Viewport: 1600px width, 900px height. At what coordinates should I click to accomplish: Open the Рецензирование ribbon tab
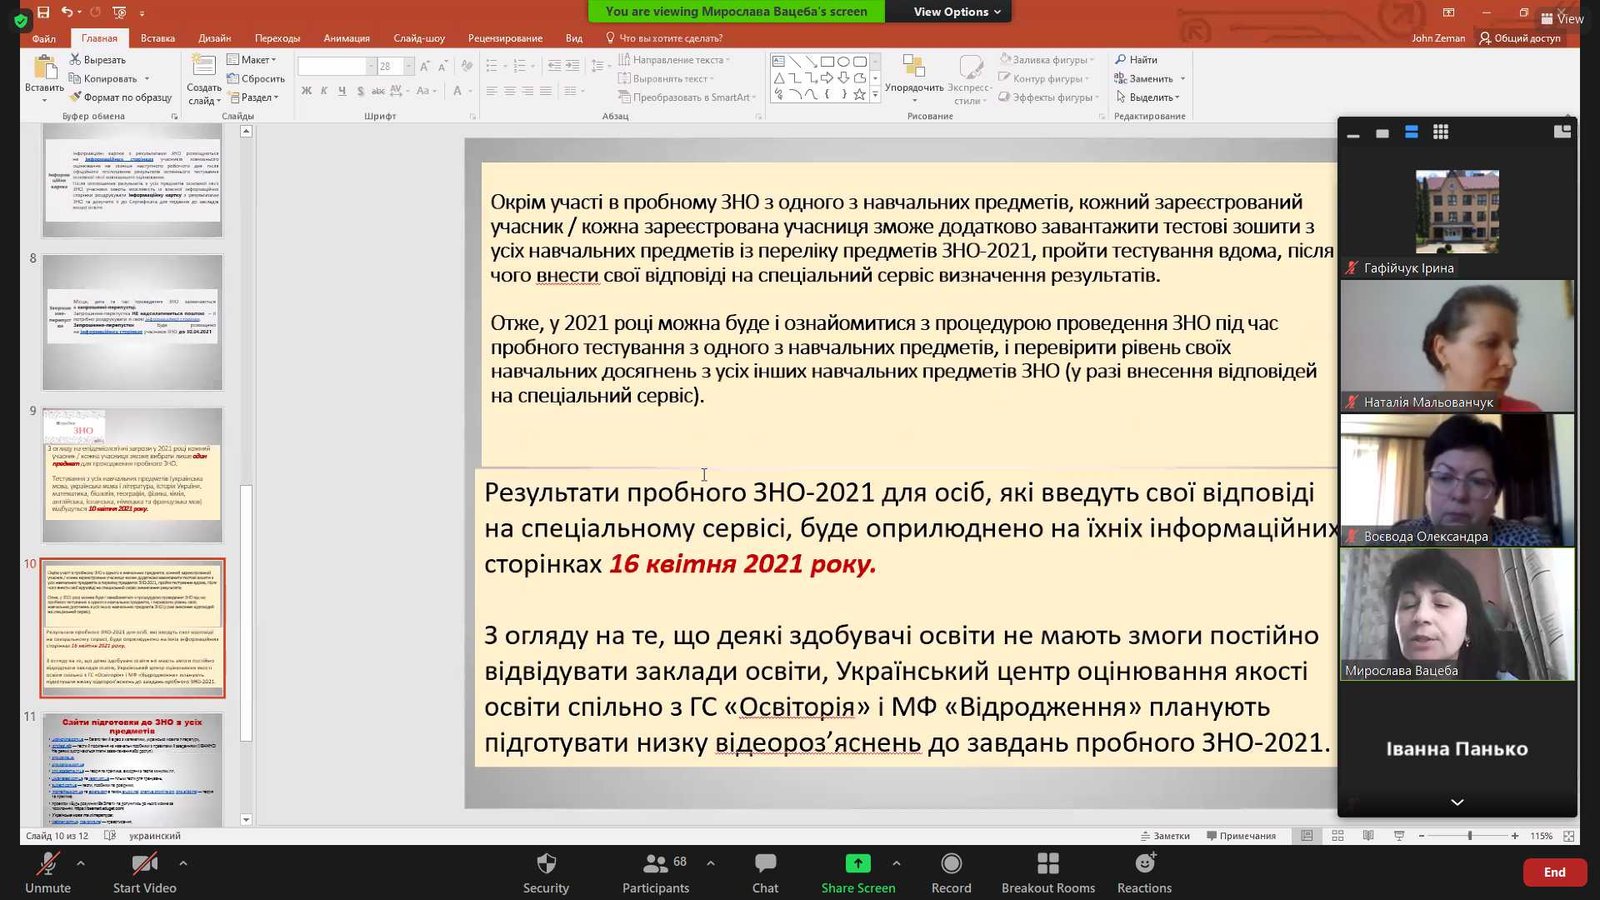505,38
